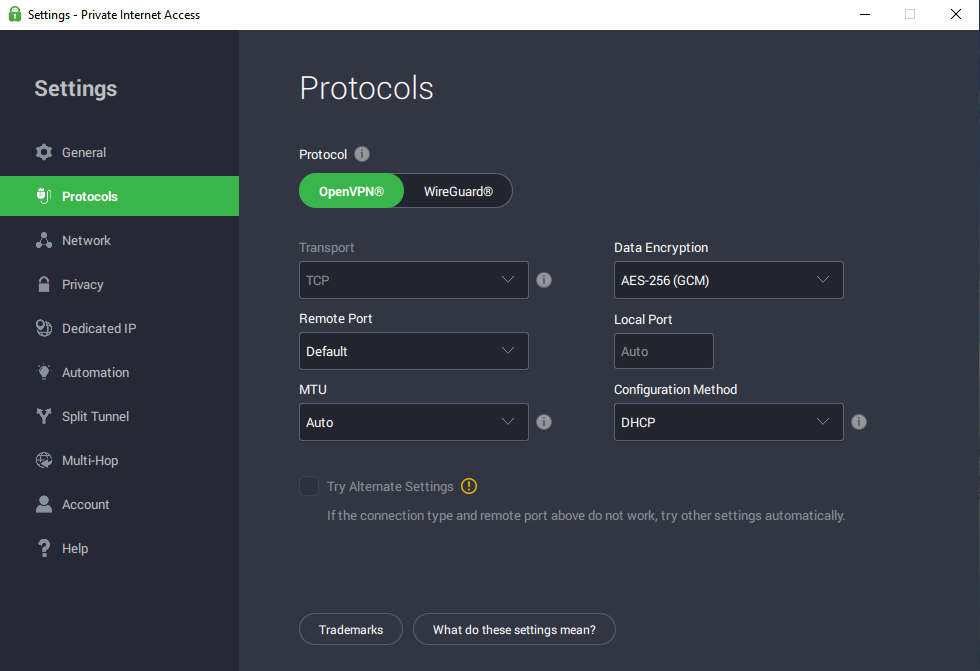980x671 pixels.
Task: Close the Private Internet Access Settings window
Action: pos(956,14)
